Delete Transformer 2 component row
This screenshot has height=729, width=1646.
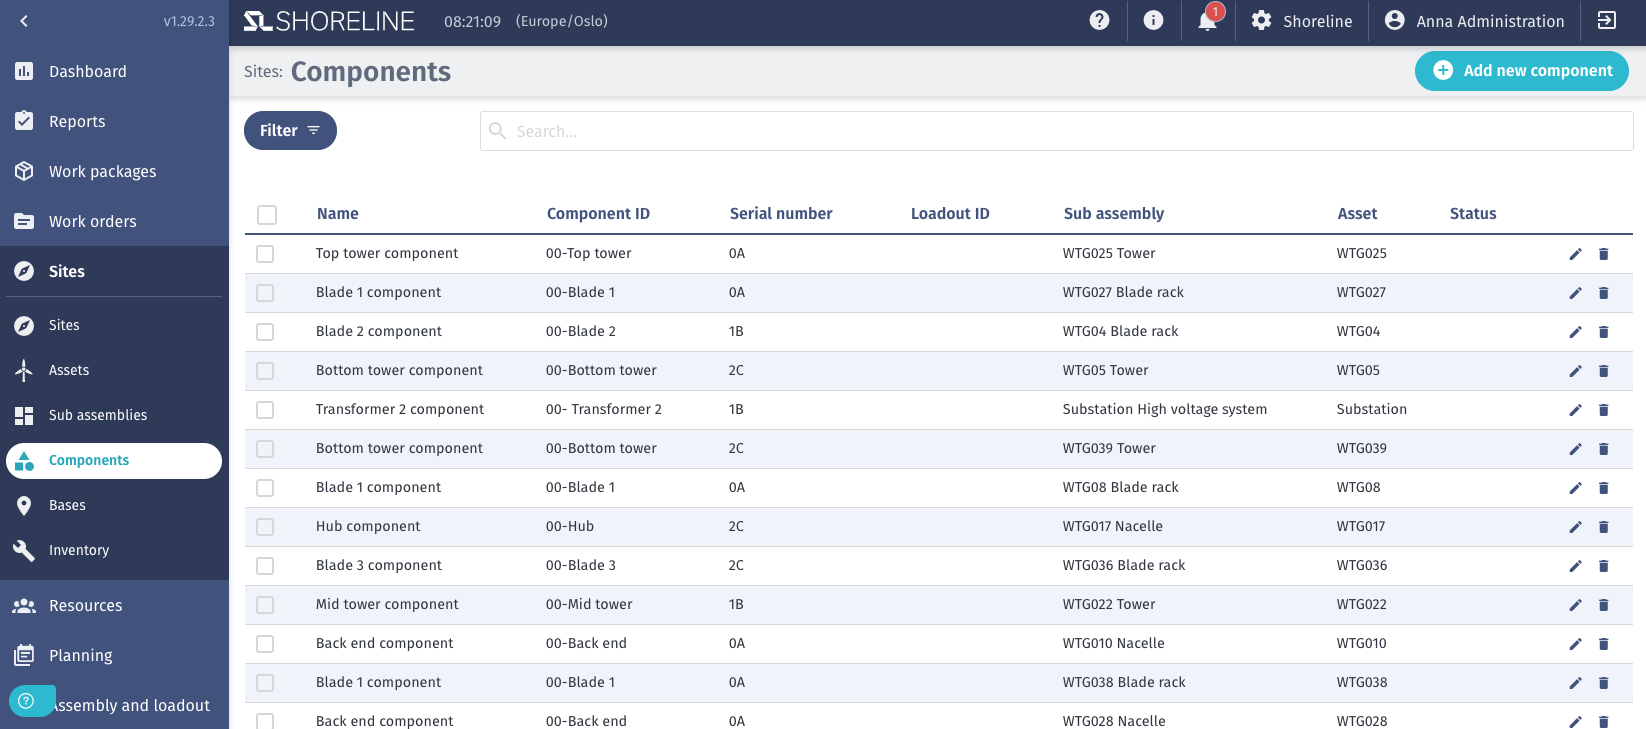tap(1603, 410)
